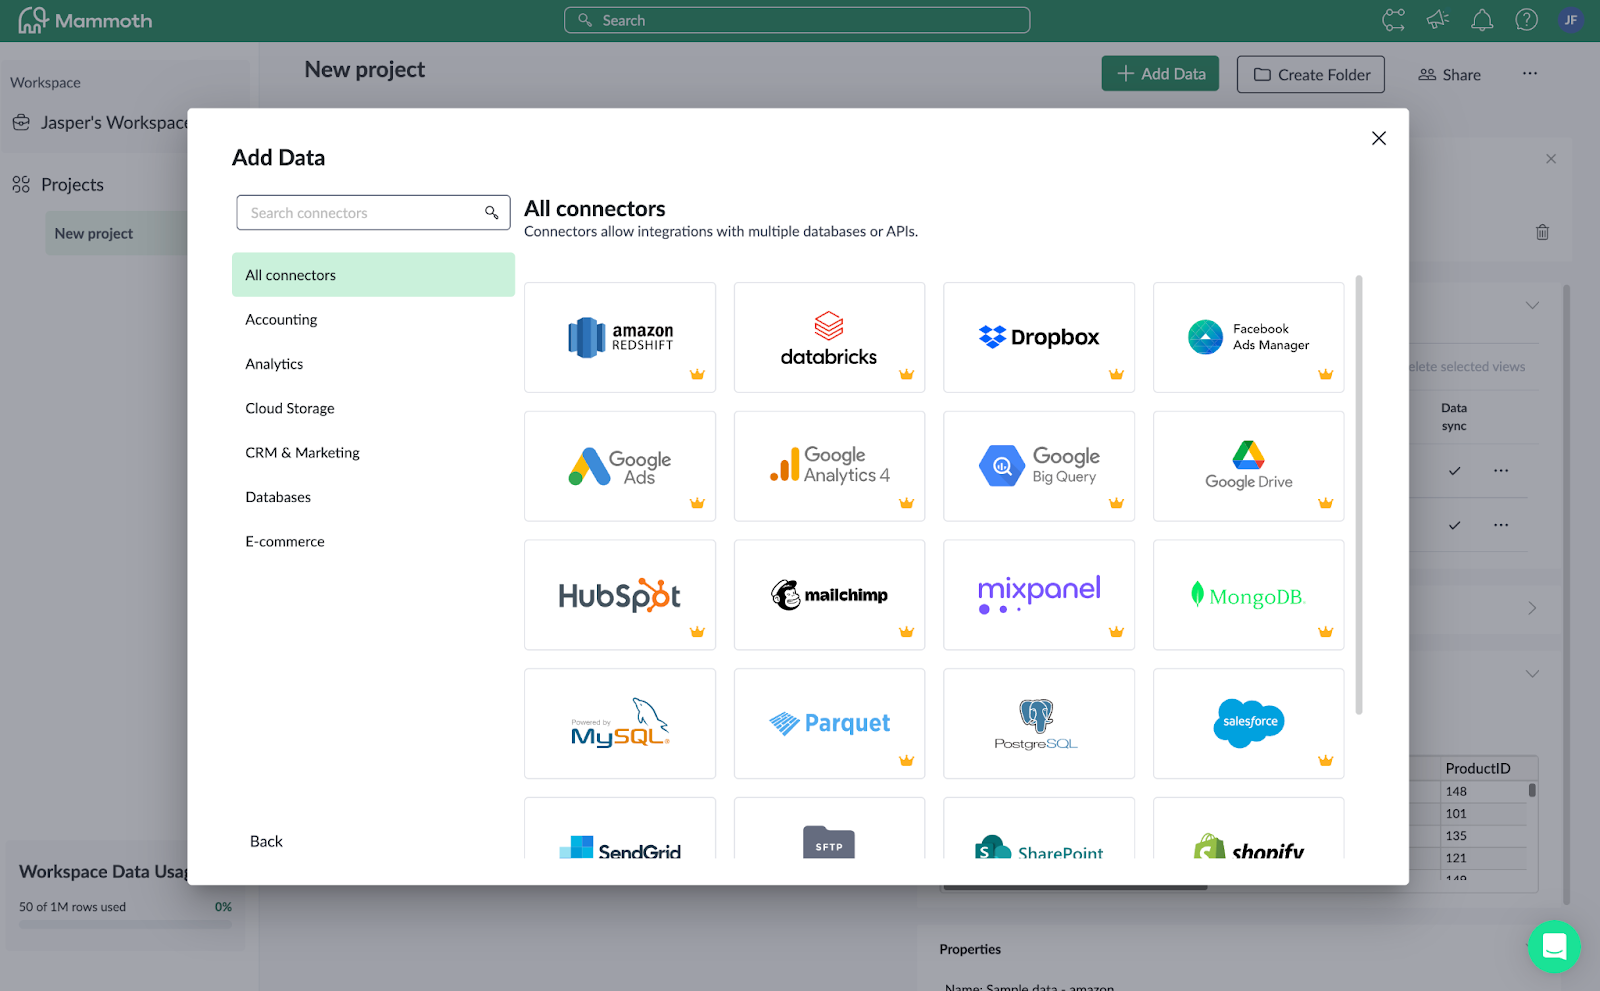This screenshot has height=991, width=1600.
Task: Click the Search connectors field
Action: (x=373, y=213)
